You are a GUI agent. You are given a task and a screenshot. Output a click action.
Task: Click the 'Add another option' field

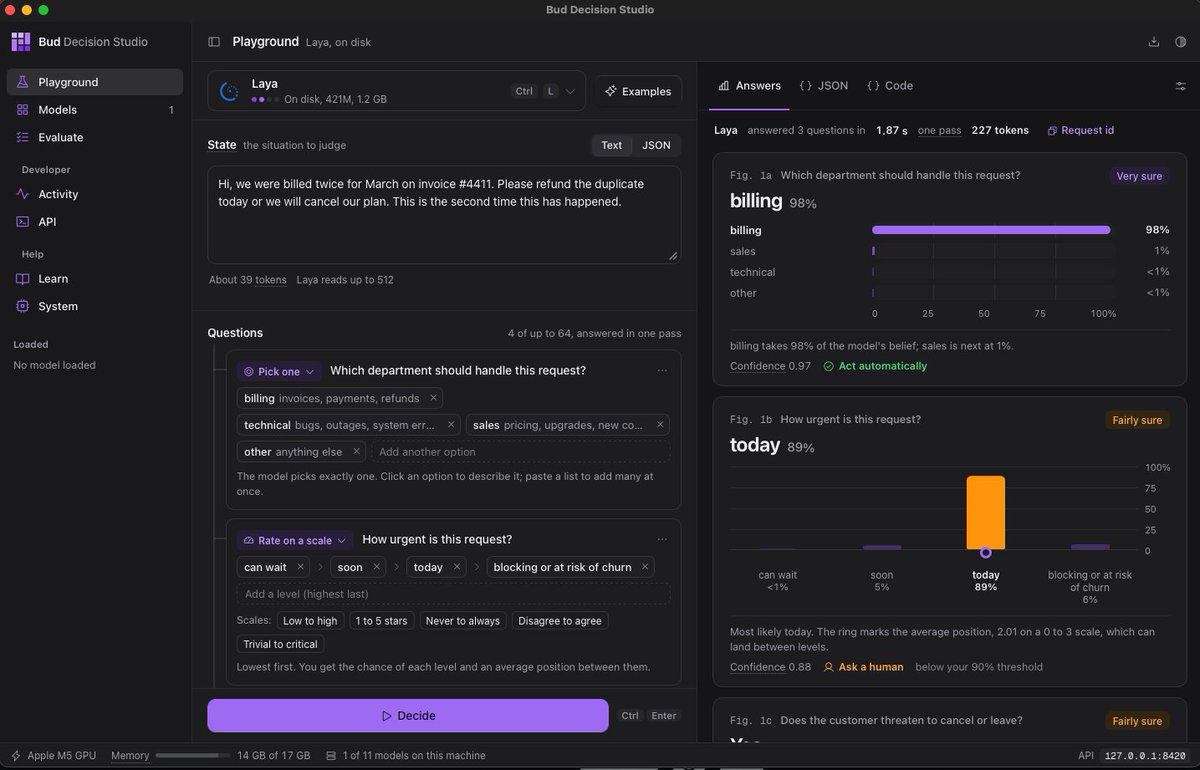pyautogui.click(x=520, y=452)
